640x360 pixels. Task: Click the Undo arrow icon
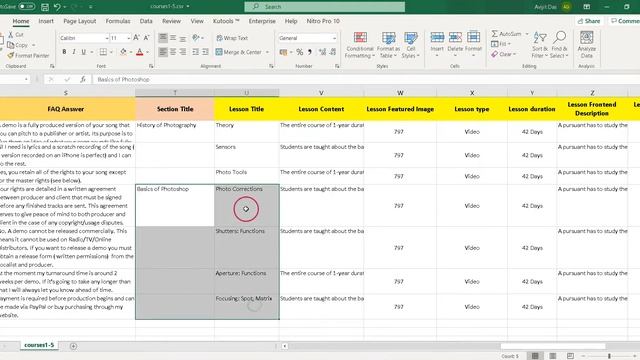[57, 7]
